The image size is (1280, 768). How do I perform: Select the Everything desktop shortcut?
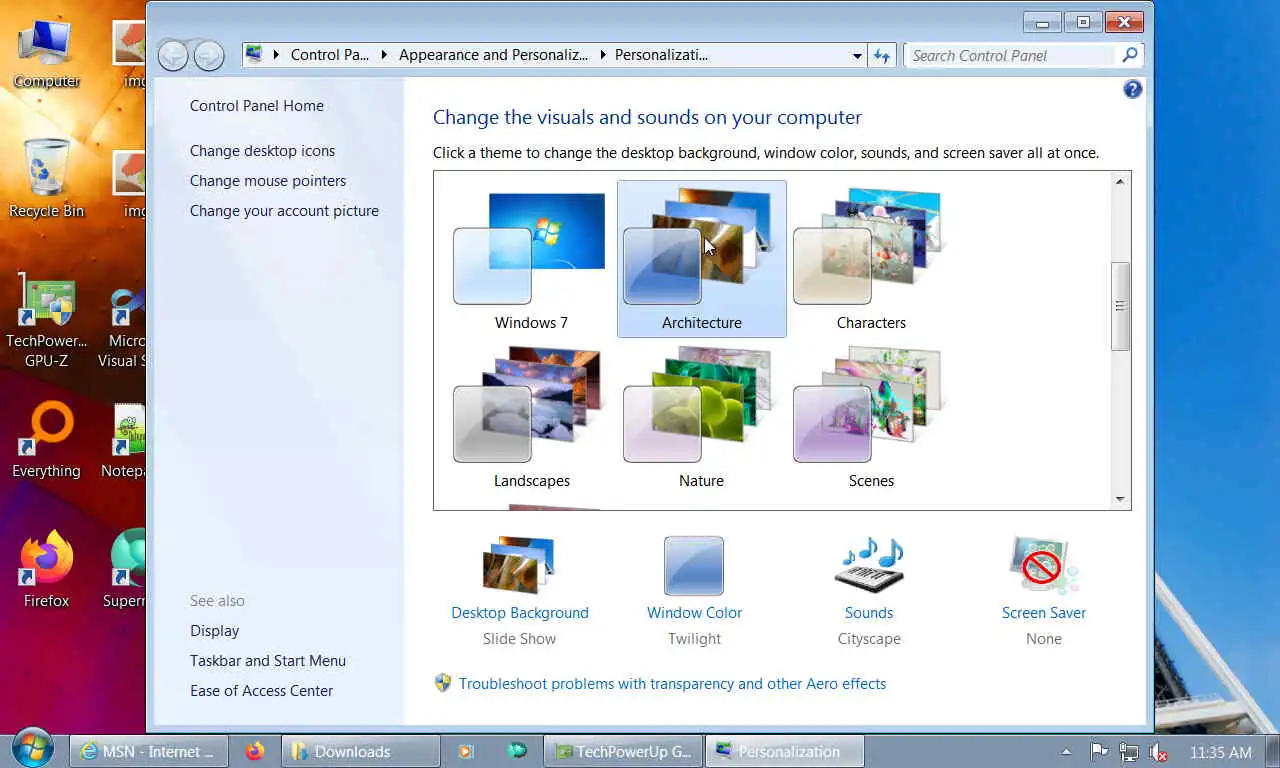46,440
